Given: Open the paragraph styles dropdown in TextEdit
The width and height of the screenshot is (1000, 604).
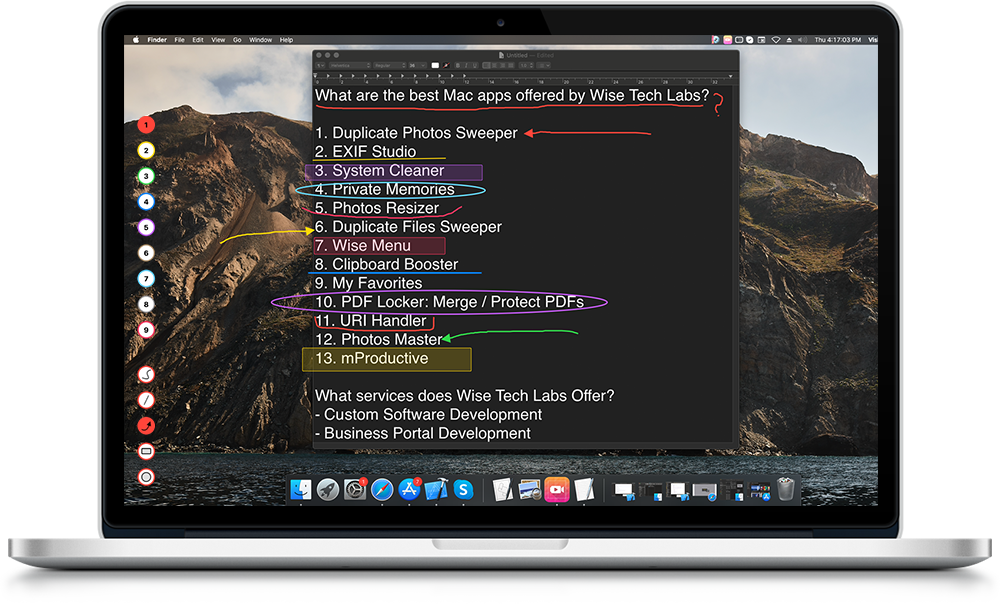Looking at the screenshot, I should point(320,65).
